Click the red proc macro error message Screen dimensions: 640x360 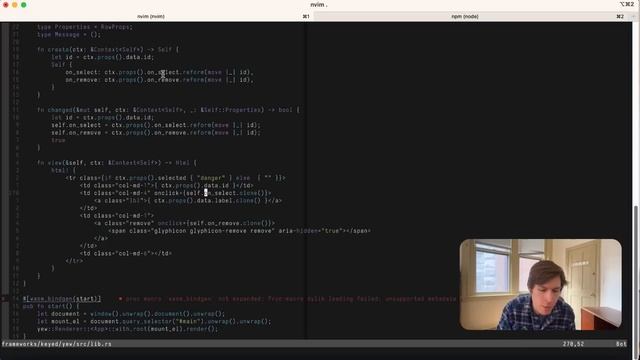288,299
